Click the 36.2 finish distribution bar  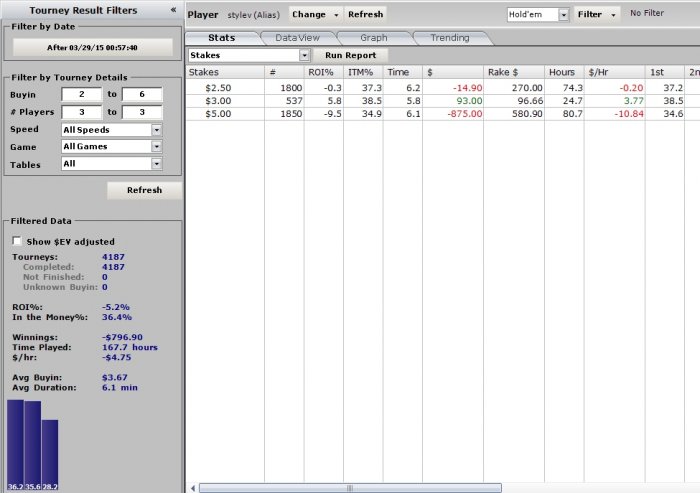15,445
